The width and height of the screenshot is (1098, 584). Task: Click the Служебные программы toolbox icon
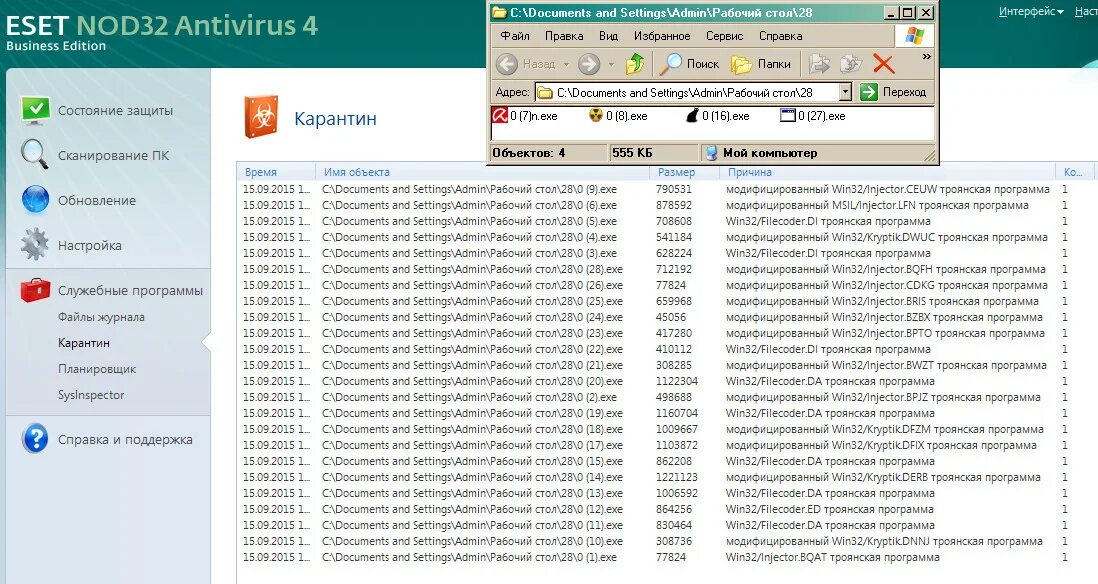pyautogui.click(x=35, y=289)
